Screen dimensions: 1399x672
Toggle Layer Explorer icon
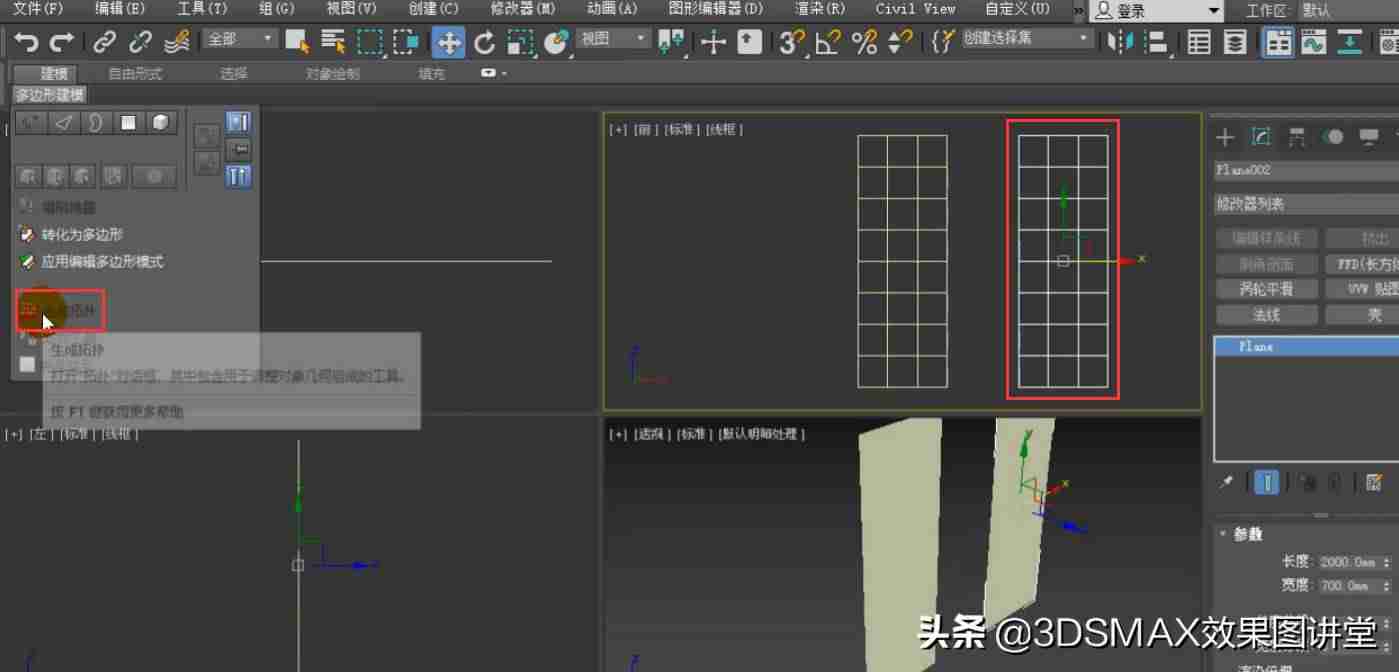(x=1236, y=42)
